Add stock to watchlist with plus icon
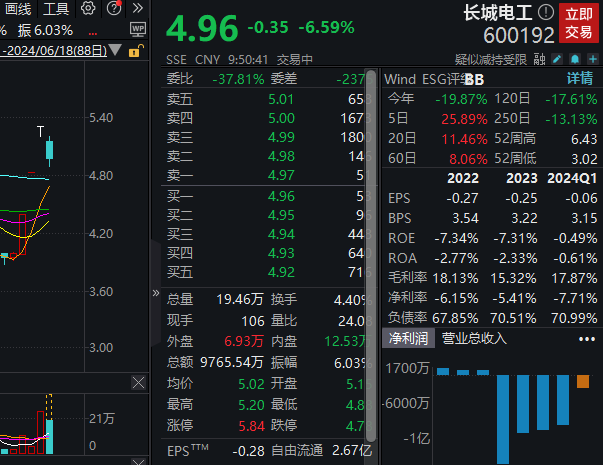The image size is (603, 465). (x=593, y=59)
